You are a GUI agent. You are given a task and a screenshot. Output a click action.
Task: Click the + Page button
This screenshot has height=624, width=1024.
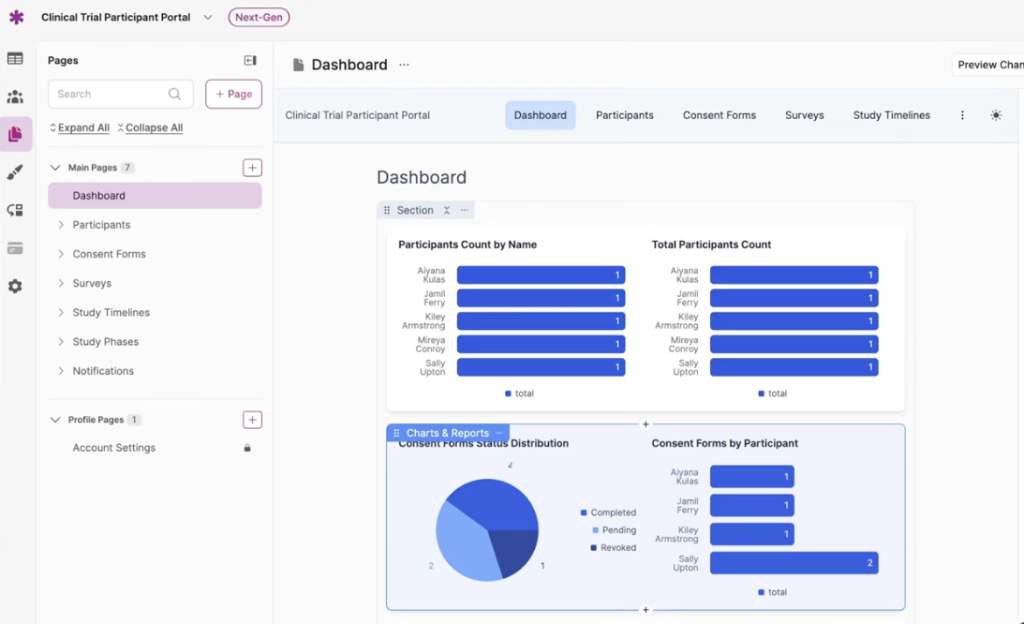[231, 93]
